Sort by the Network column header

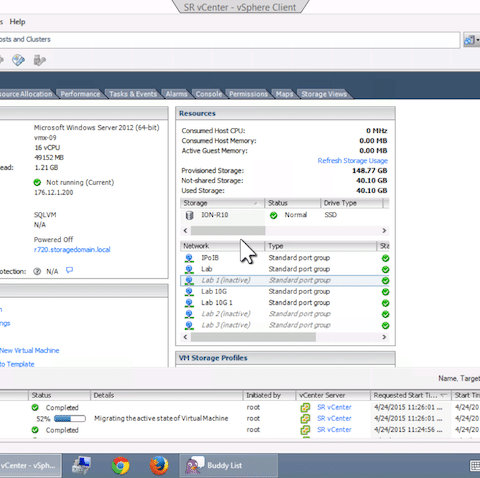(222, 246)
